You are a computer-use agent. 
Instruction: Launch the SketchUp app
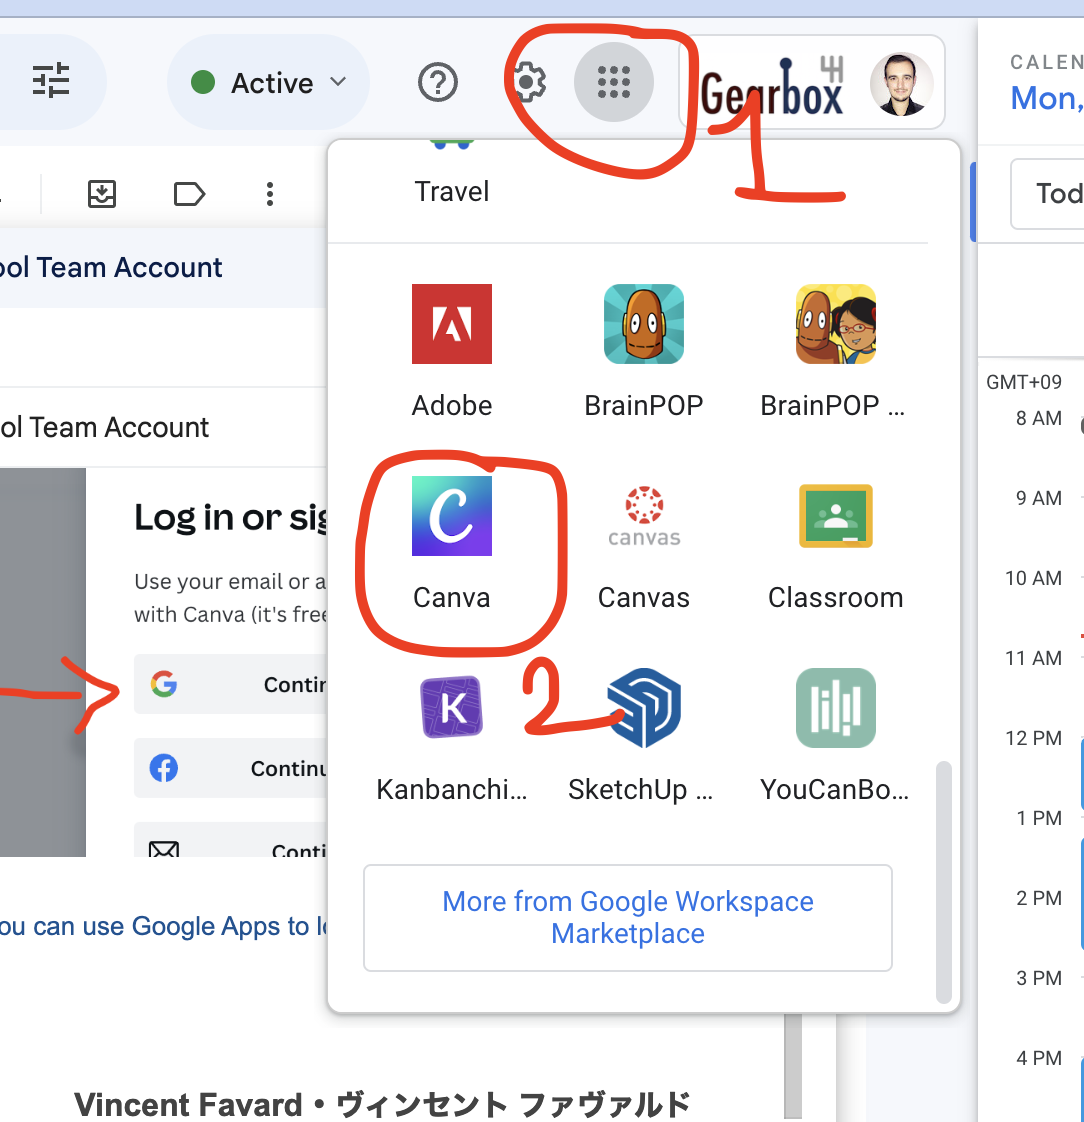[644, 735]
